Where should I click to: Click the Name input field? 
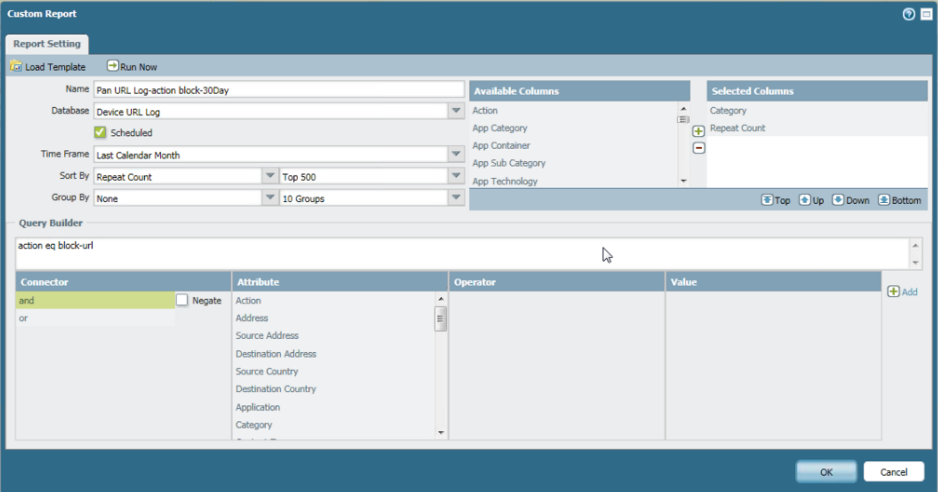[278, 90]
